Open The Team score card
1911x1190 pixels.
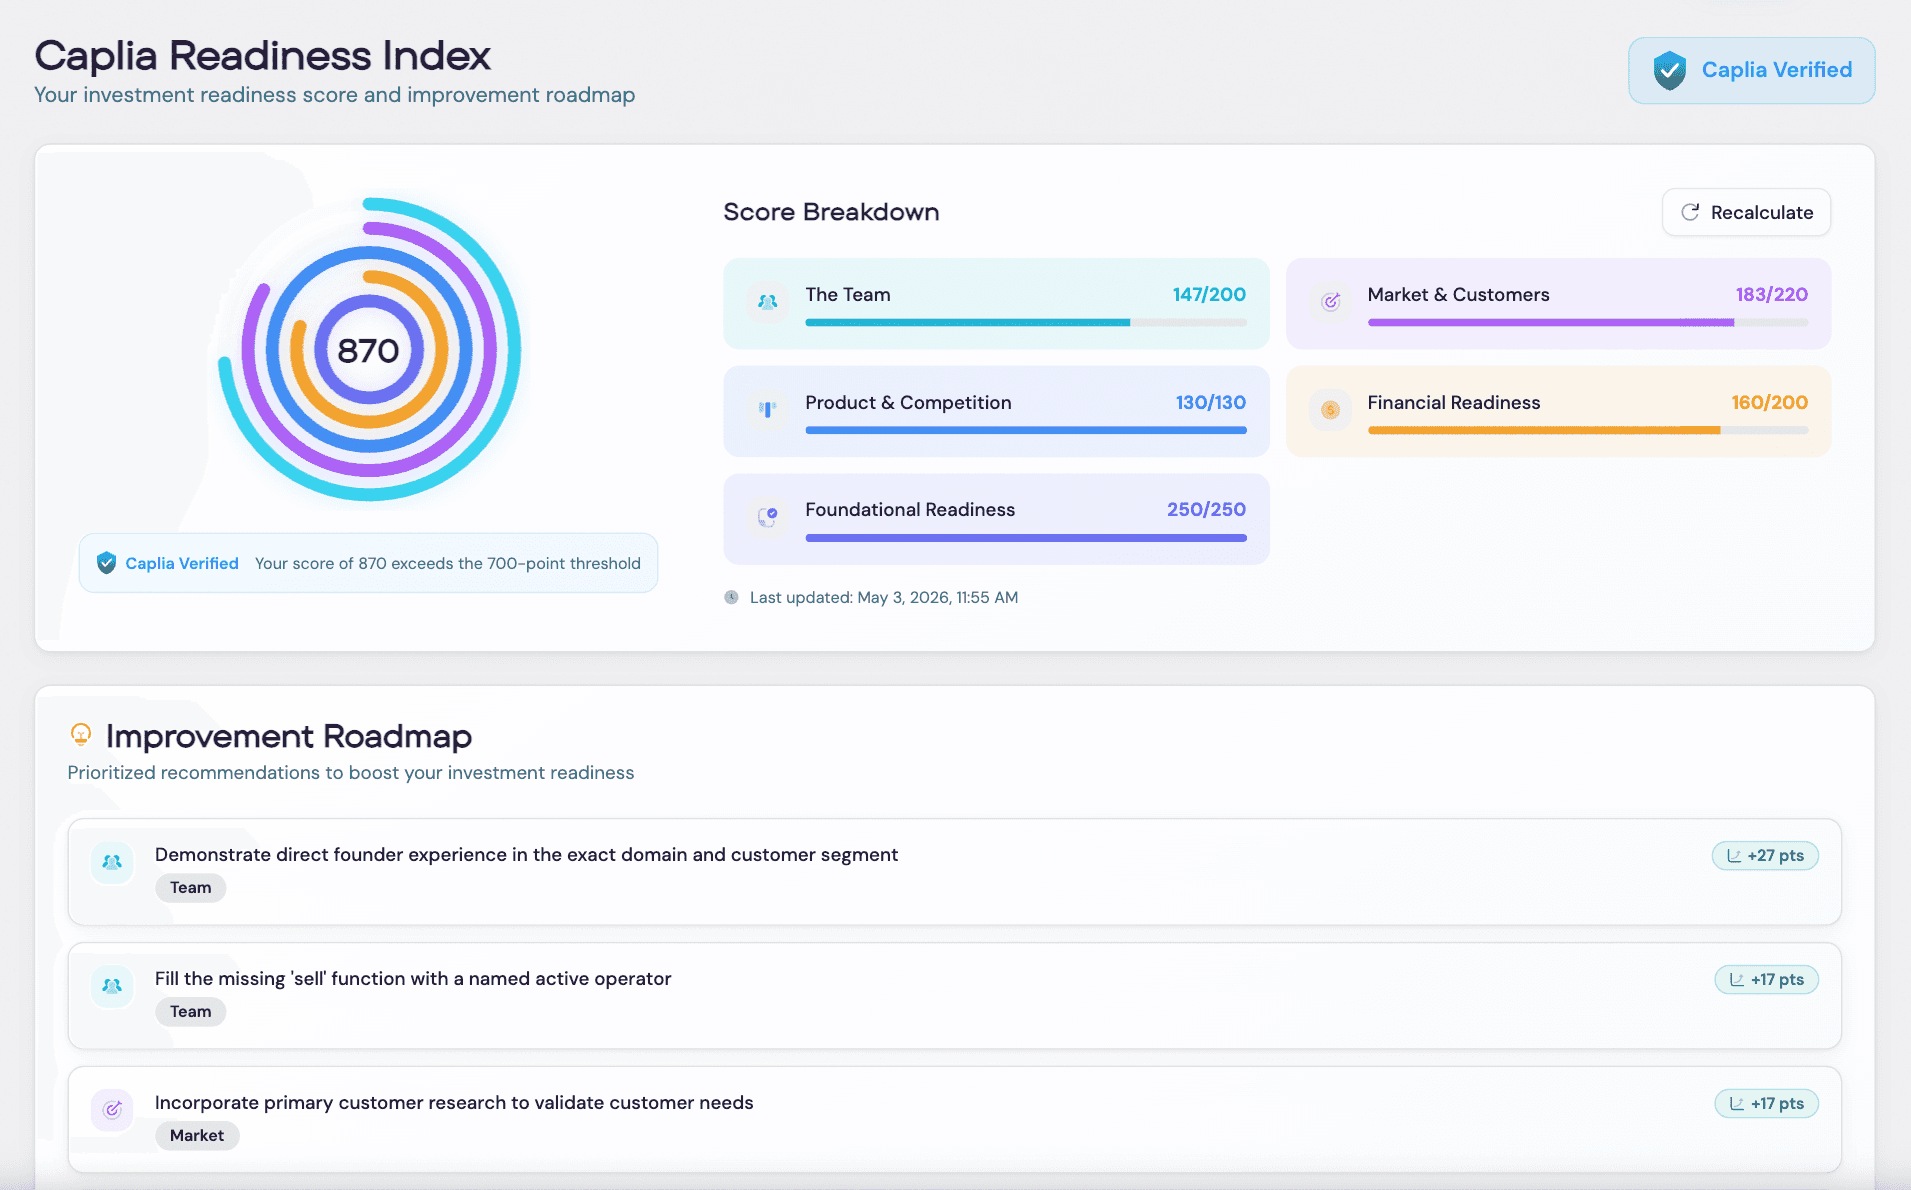pos(996,303)
